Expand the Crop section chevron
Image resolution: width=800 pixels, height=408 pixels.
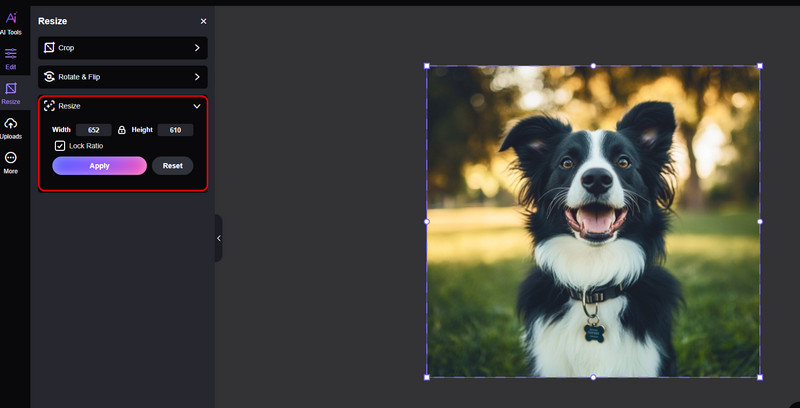coord(197,48)
